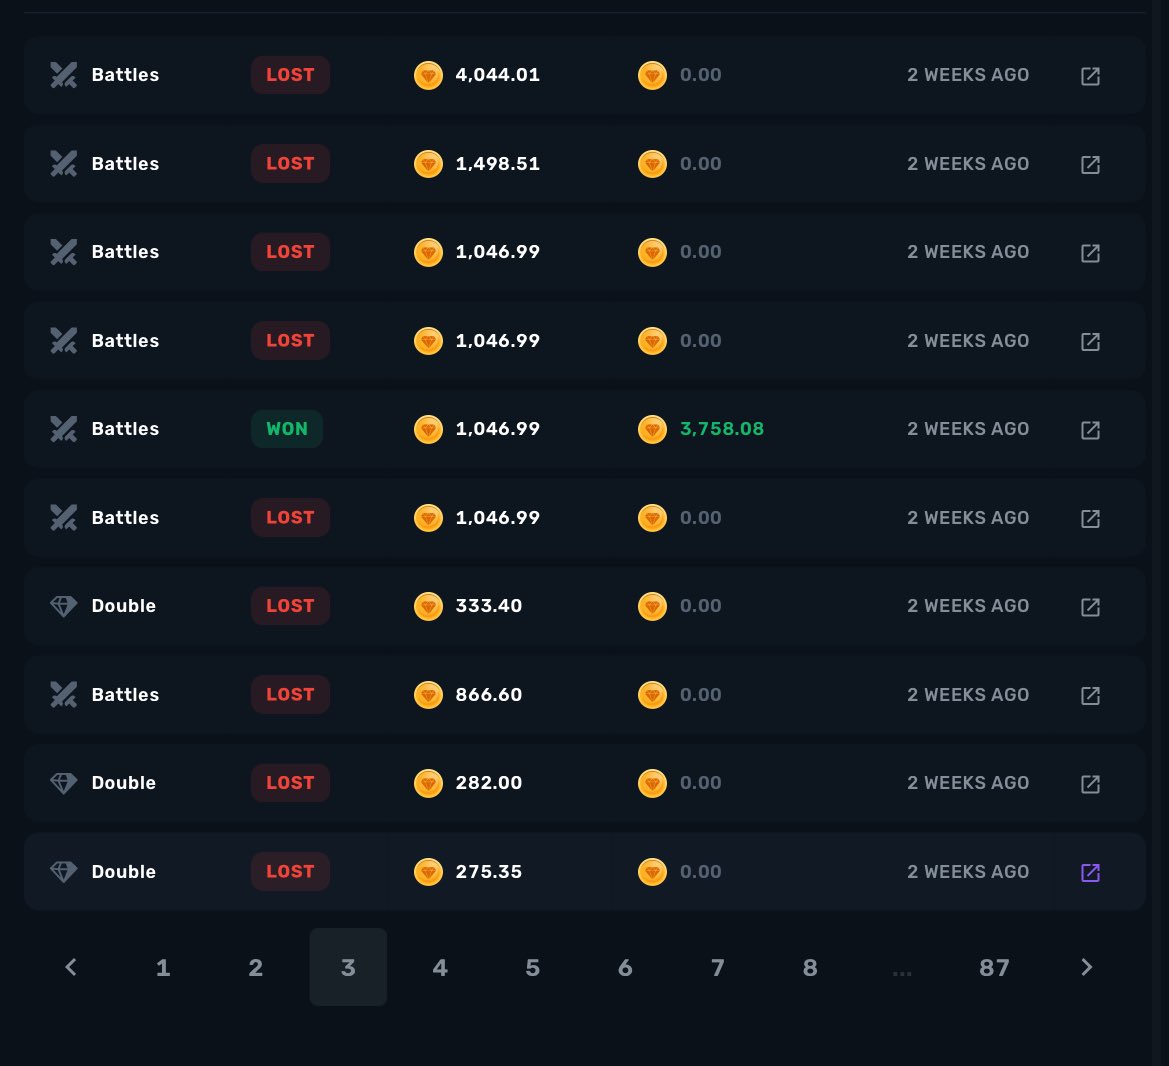
Task: Click crossed swords icon in 4,044.01 row
Action: pos(63,75)
